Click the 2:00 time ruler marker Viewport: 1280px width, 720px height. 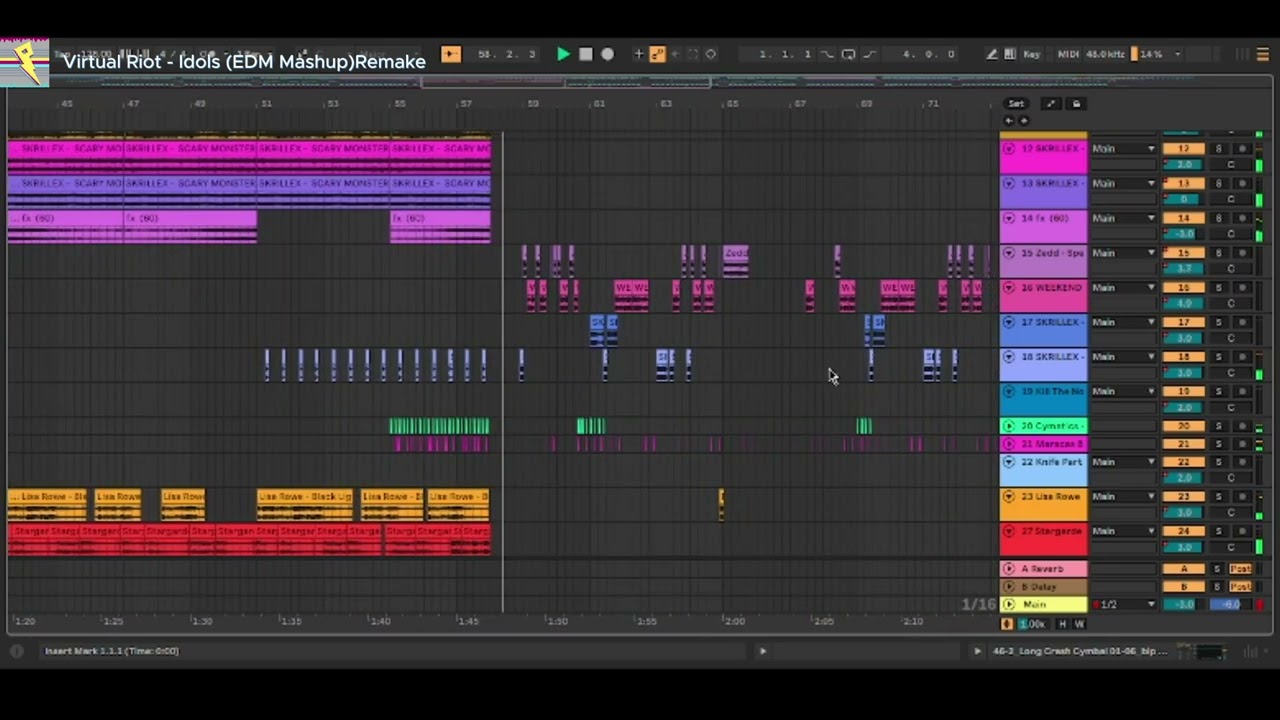pyautogui.click(x=734, y=621)
